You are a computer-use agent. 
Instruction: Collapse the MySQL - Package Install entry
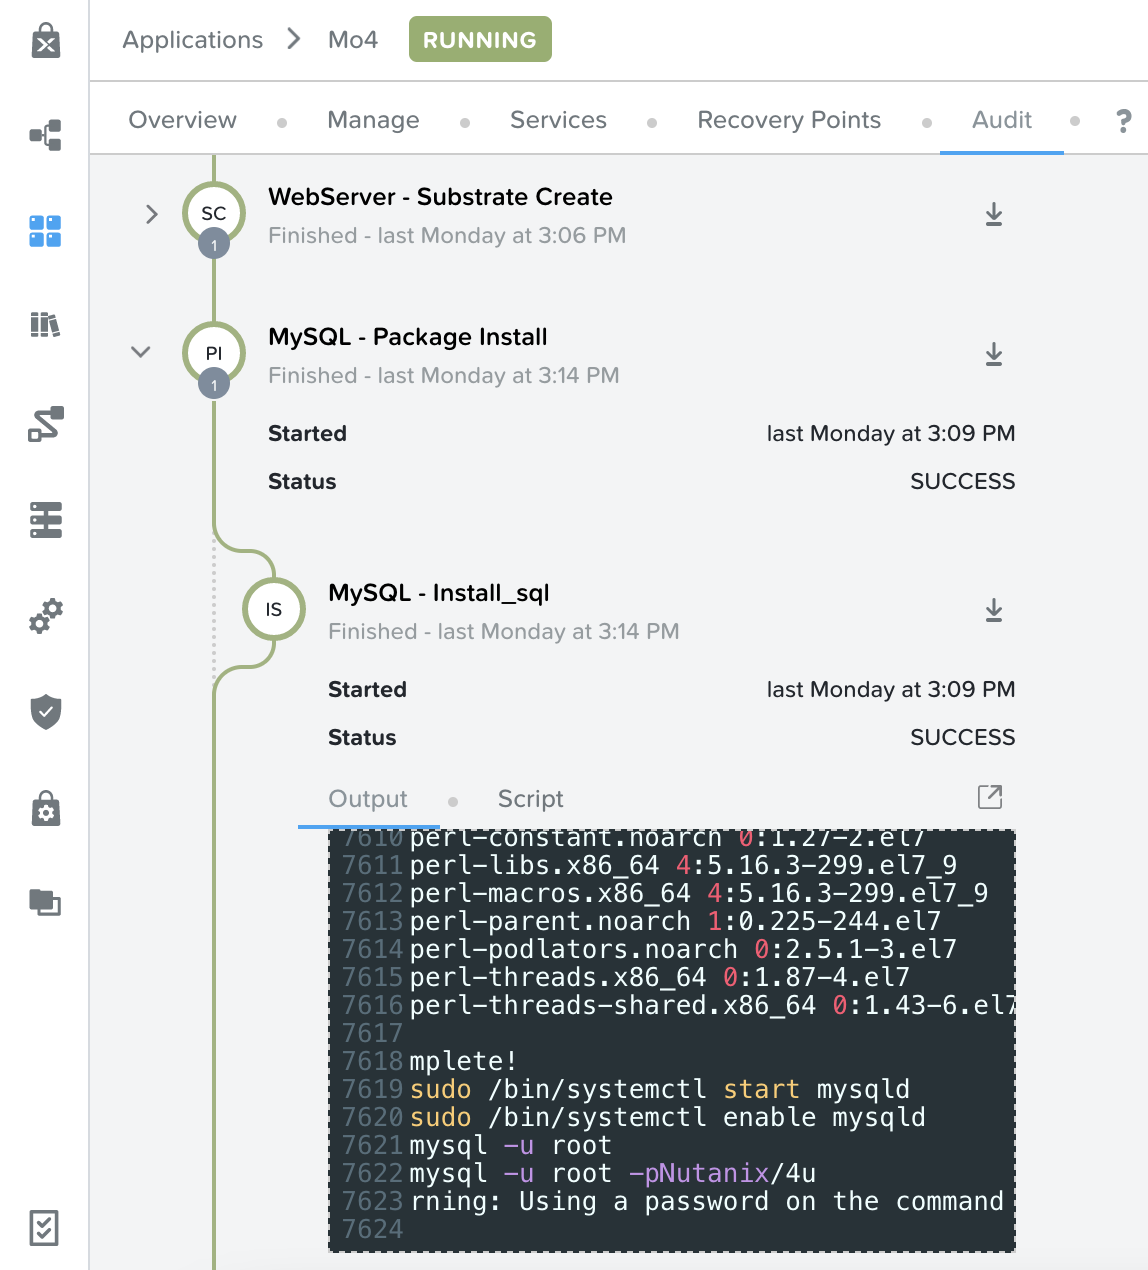click(x=141, y=352)
